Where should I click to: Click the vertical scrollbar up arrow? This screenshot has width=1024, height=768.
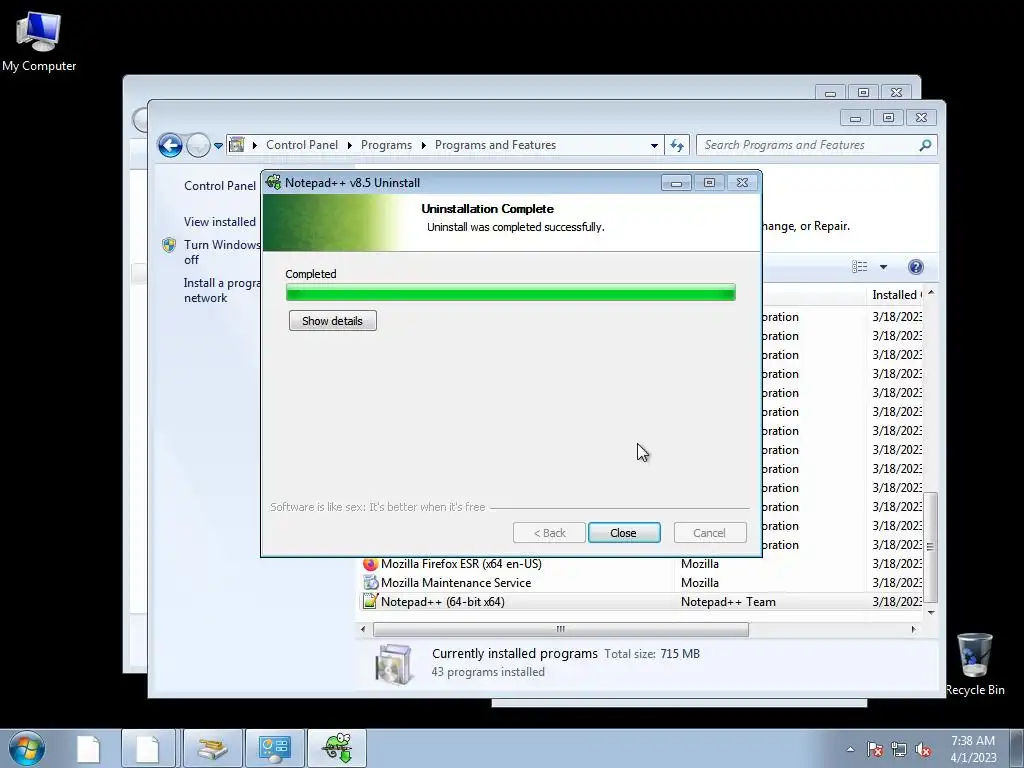[931, 293]
